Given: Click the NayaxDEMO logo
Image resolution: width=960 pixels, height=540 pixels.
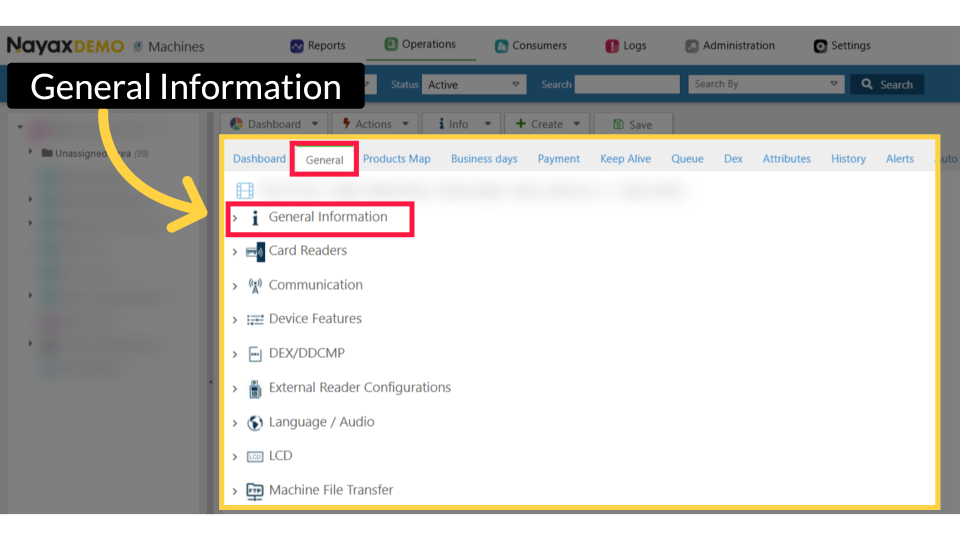Looking at the screenshot, I should (66, 46).
